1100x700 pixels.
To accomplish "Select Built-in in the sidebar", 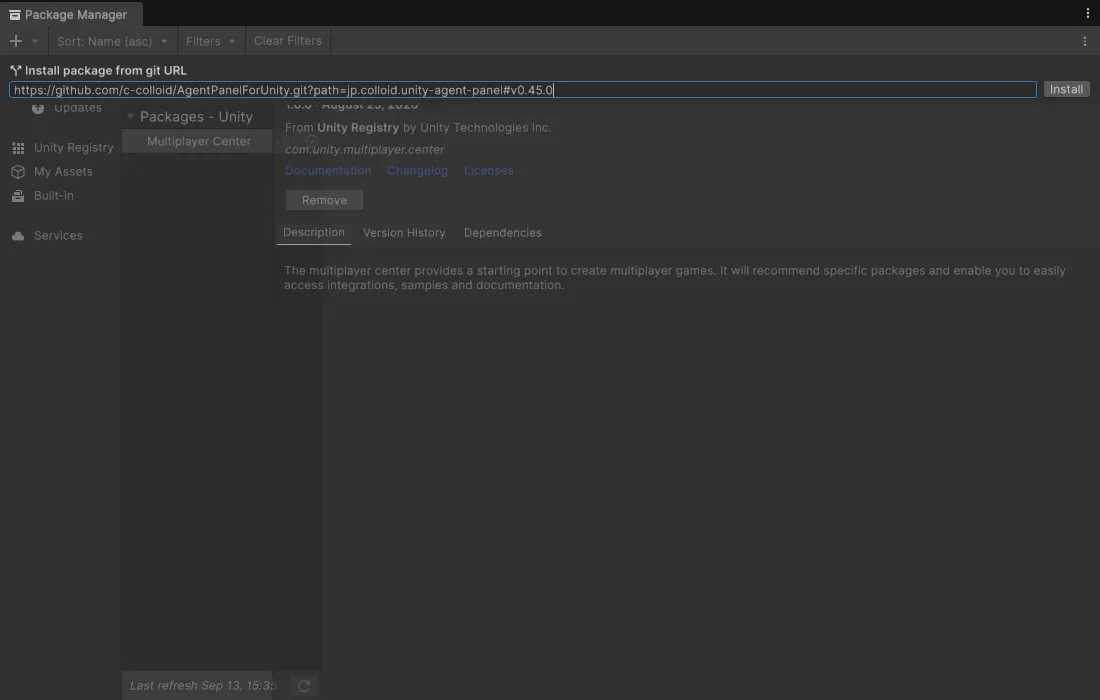I will click(x=54, y=196).
